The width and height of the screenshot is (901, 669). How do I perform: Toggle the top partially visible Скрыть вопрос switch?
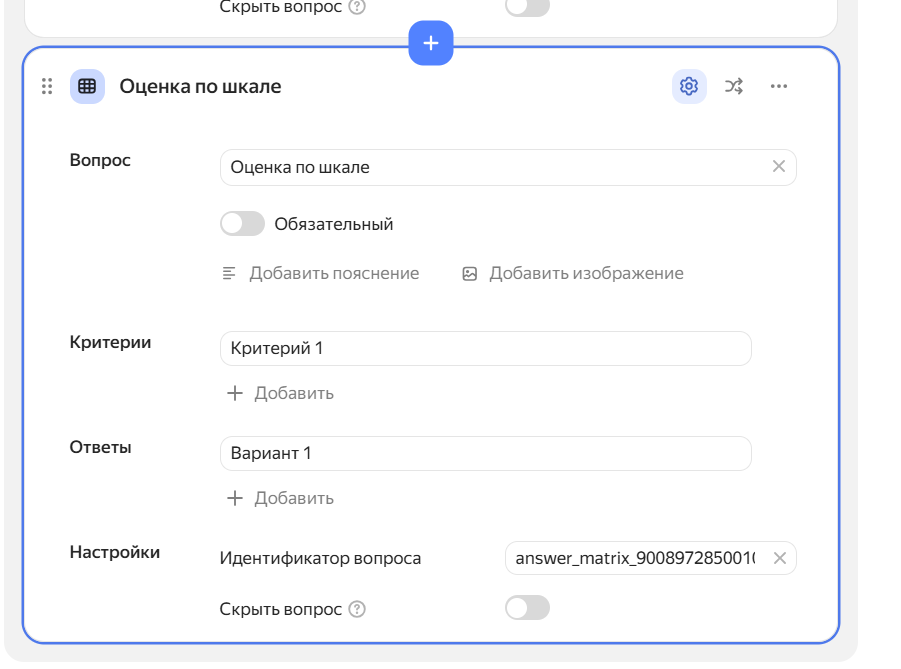coord(527,7)
